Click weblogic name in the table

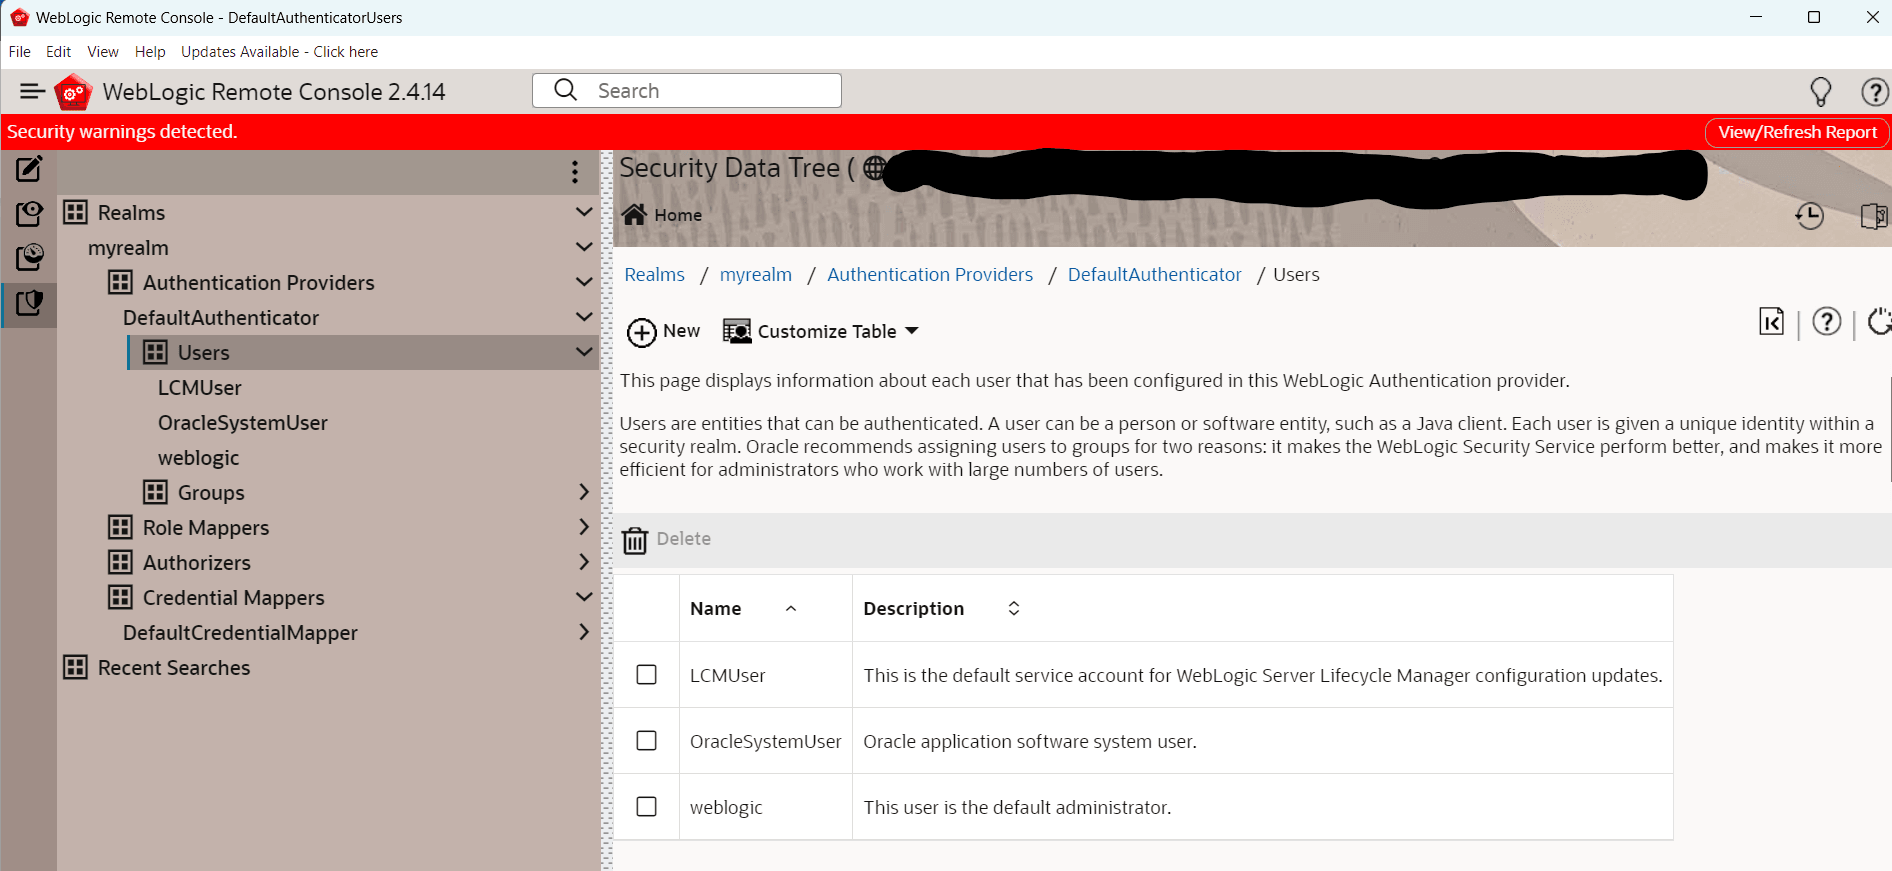(x=726, y=807)
